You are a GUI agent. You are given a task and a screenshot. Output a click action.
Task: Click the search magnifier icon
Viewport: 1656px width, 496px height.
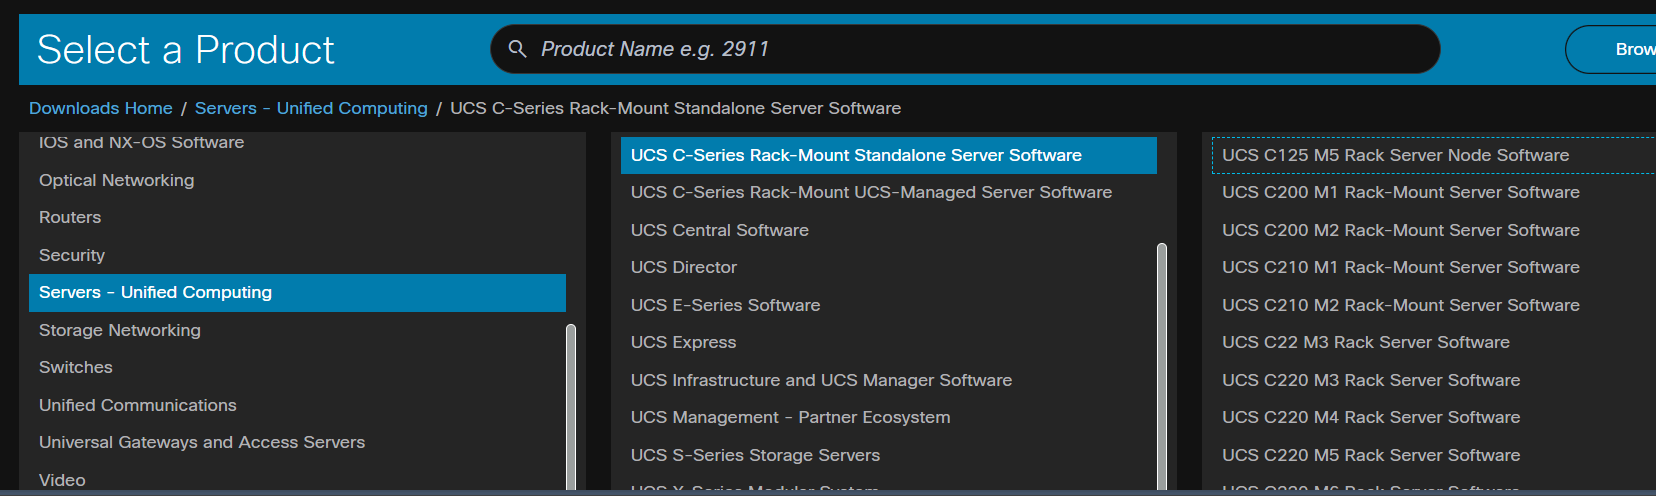[517, 48]
